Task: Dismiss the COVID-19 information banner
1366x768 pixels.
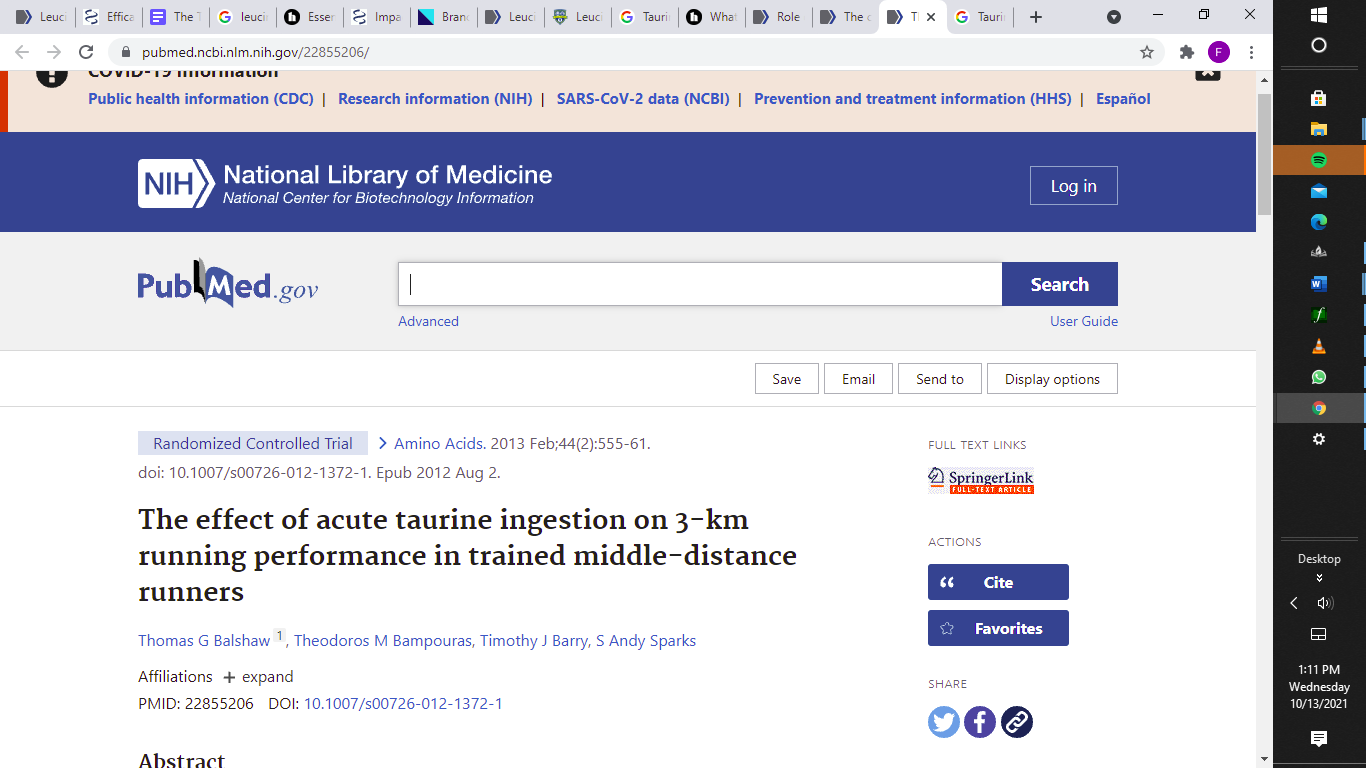Action: coord(1207,72)
